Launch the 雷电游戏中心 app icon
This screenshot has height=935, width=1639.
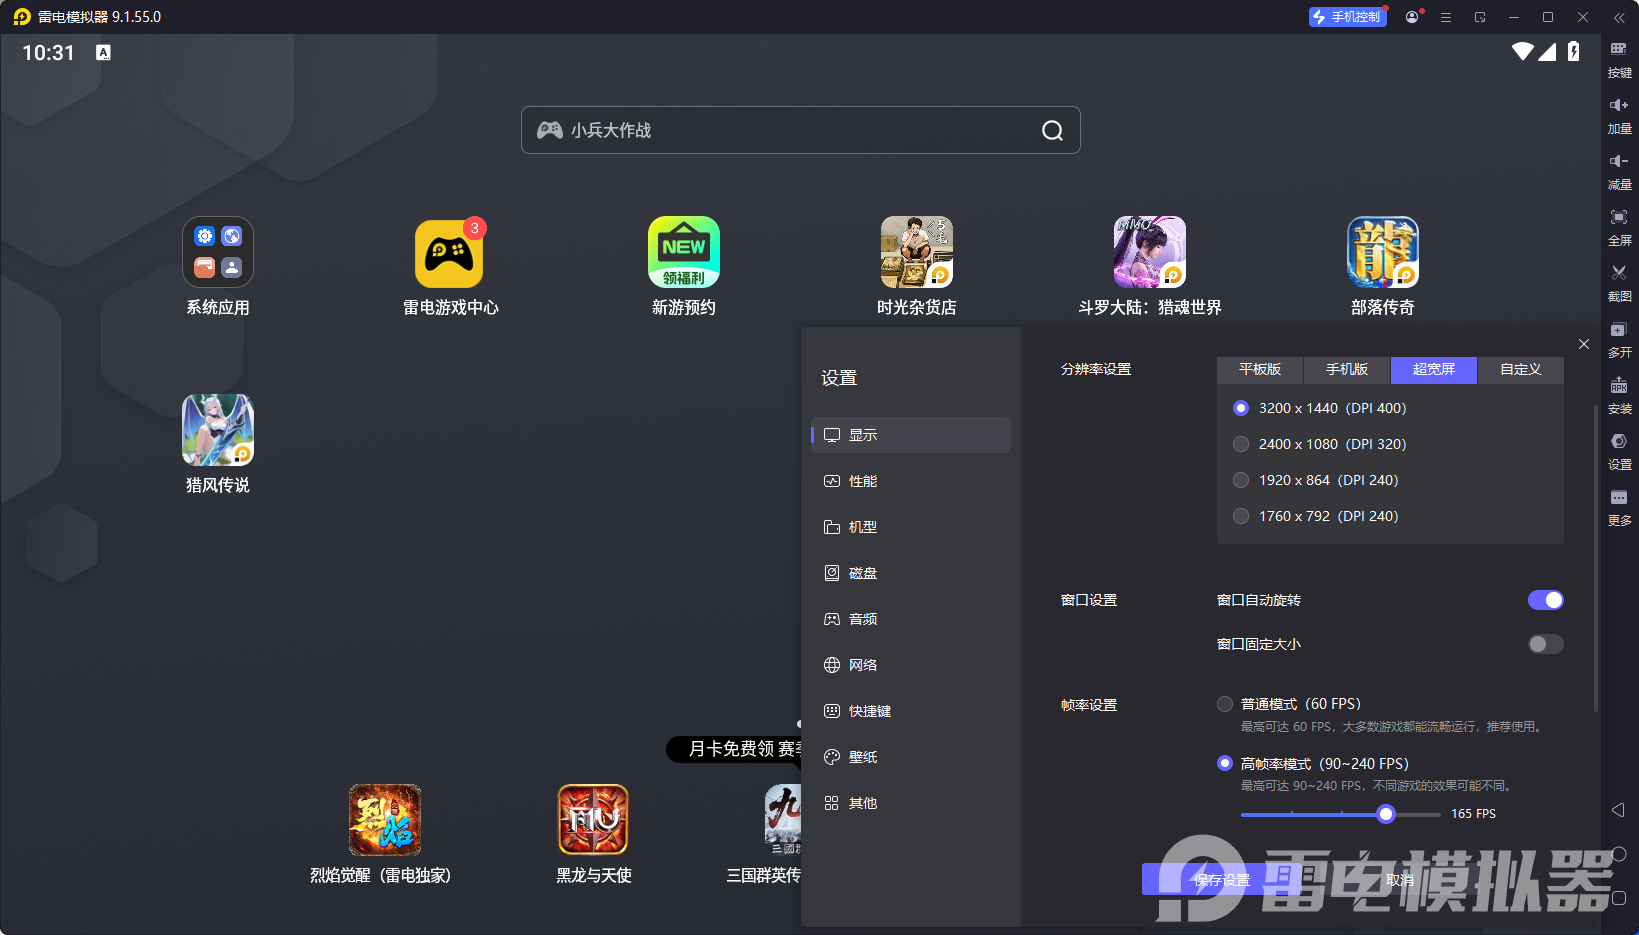click(x=450, y=252)
